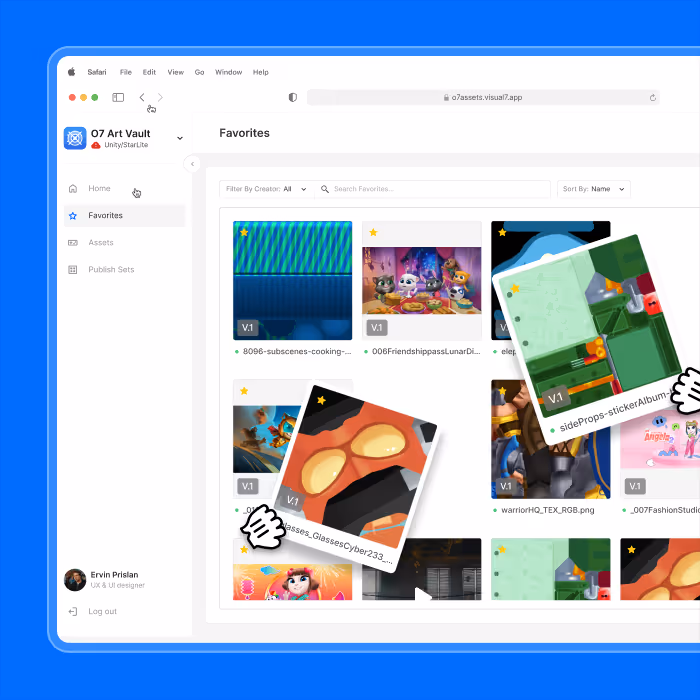Open the Help menu
This screenshot has width=700, height=700.
pos(261,72)
